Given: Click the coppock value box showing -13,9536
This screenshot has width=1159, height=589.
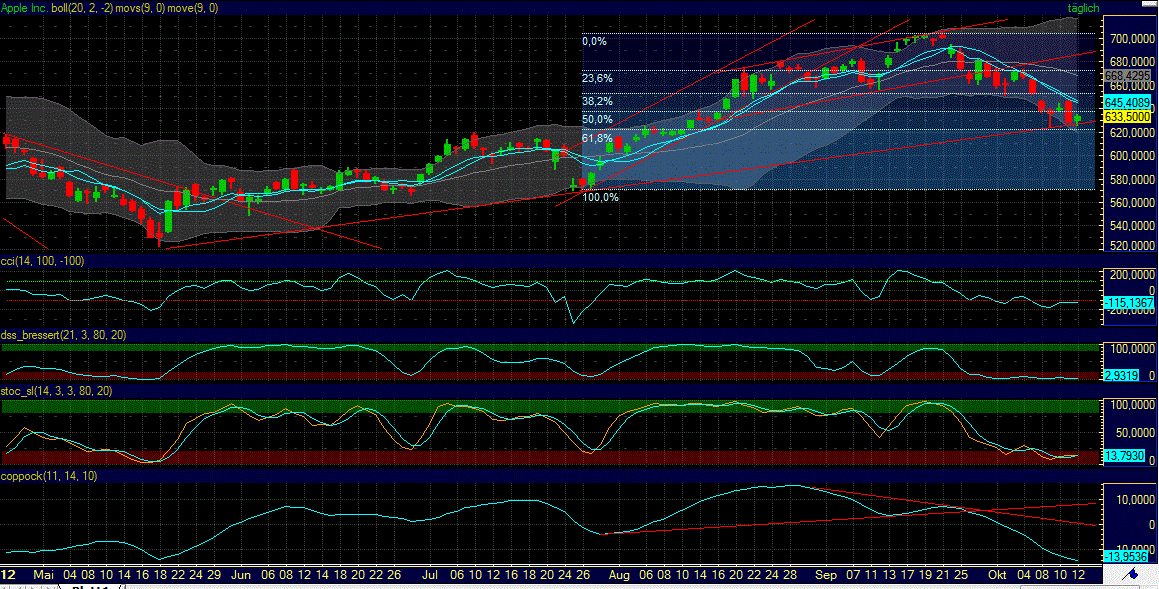Looking at the screenshot, I should tap(1128, 554).
